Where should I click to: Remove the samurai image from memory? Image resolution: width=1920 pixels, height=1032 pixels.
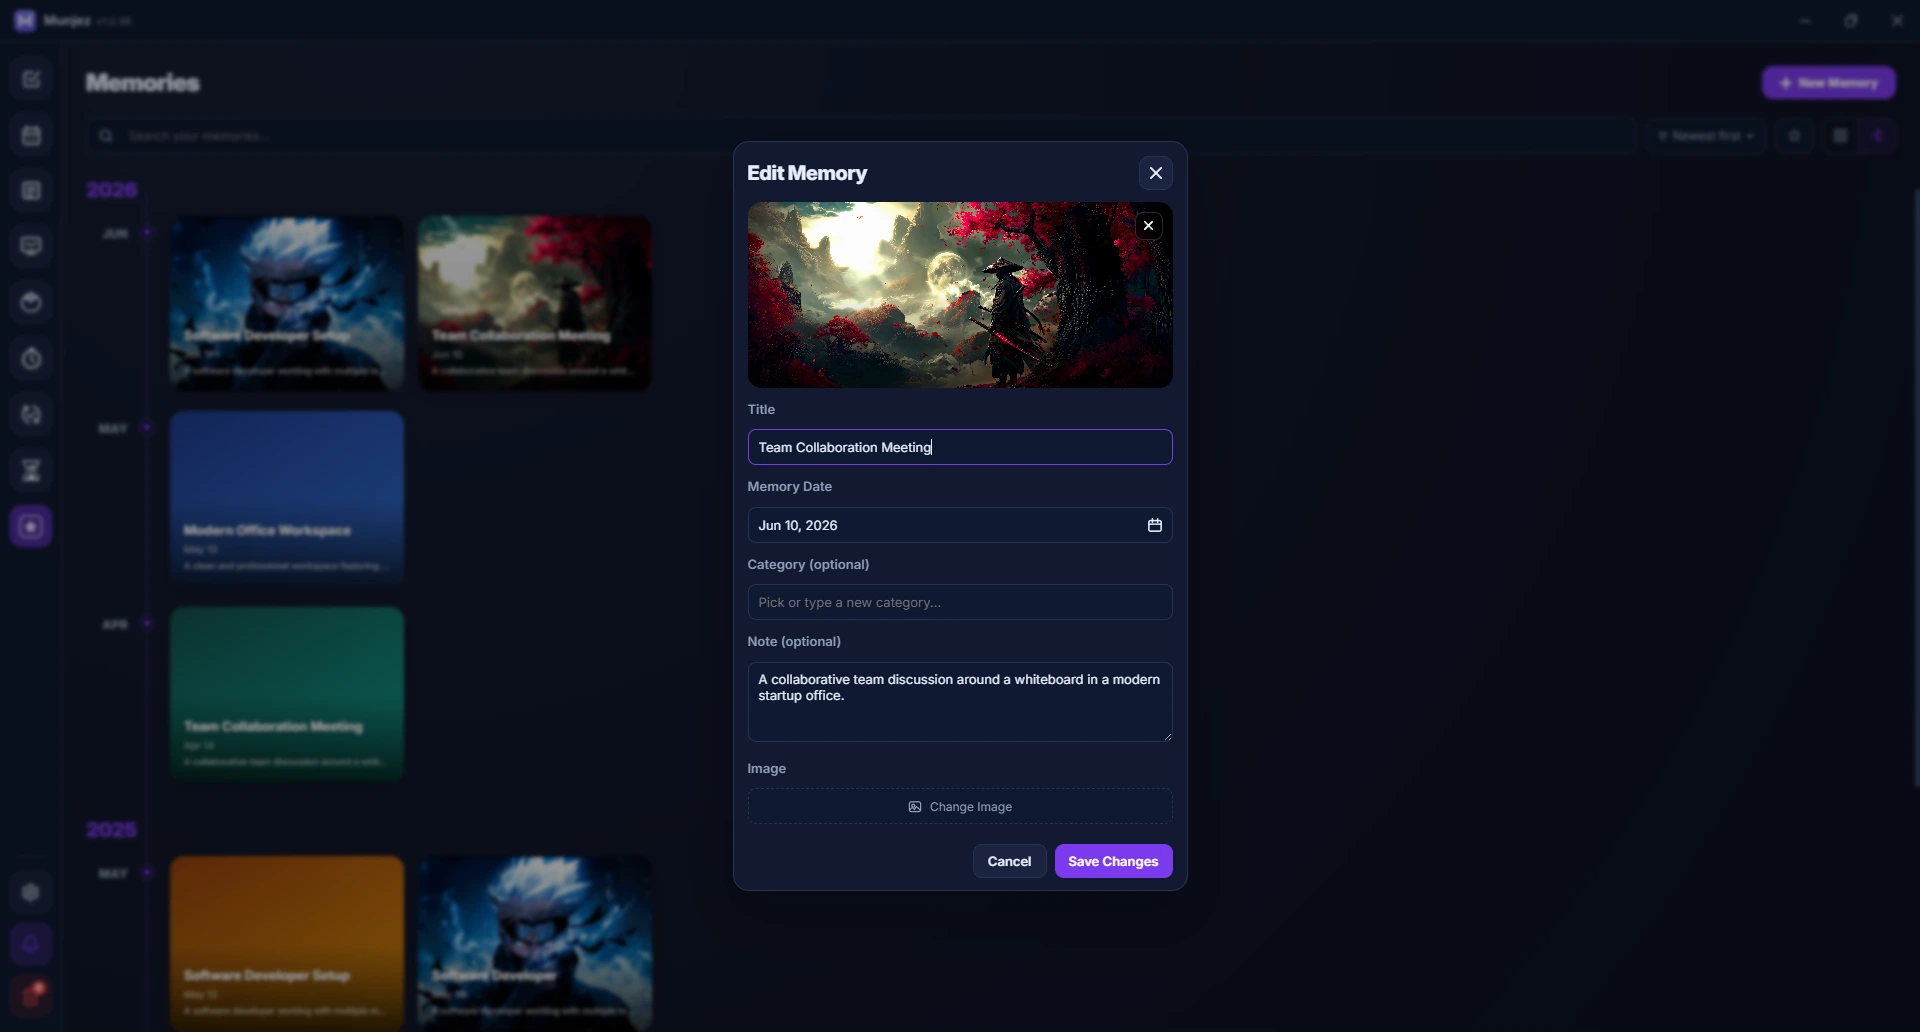(x=1148, y=226)
